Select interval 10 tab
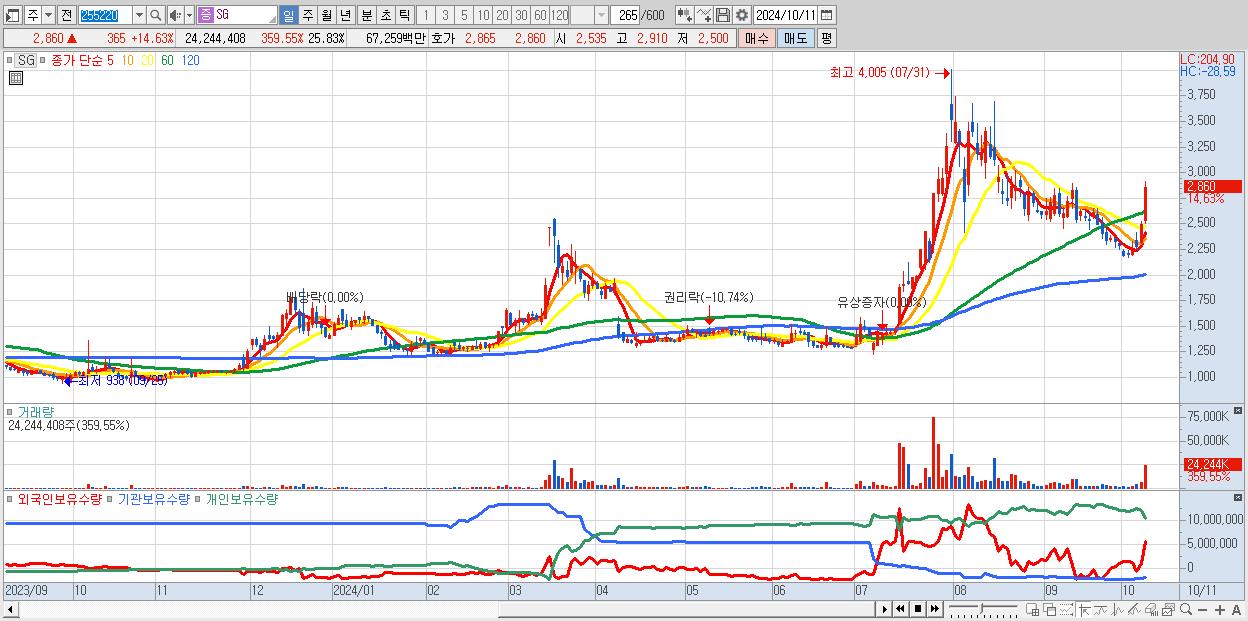1248x621 pixels. coord(483,15)
